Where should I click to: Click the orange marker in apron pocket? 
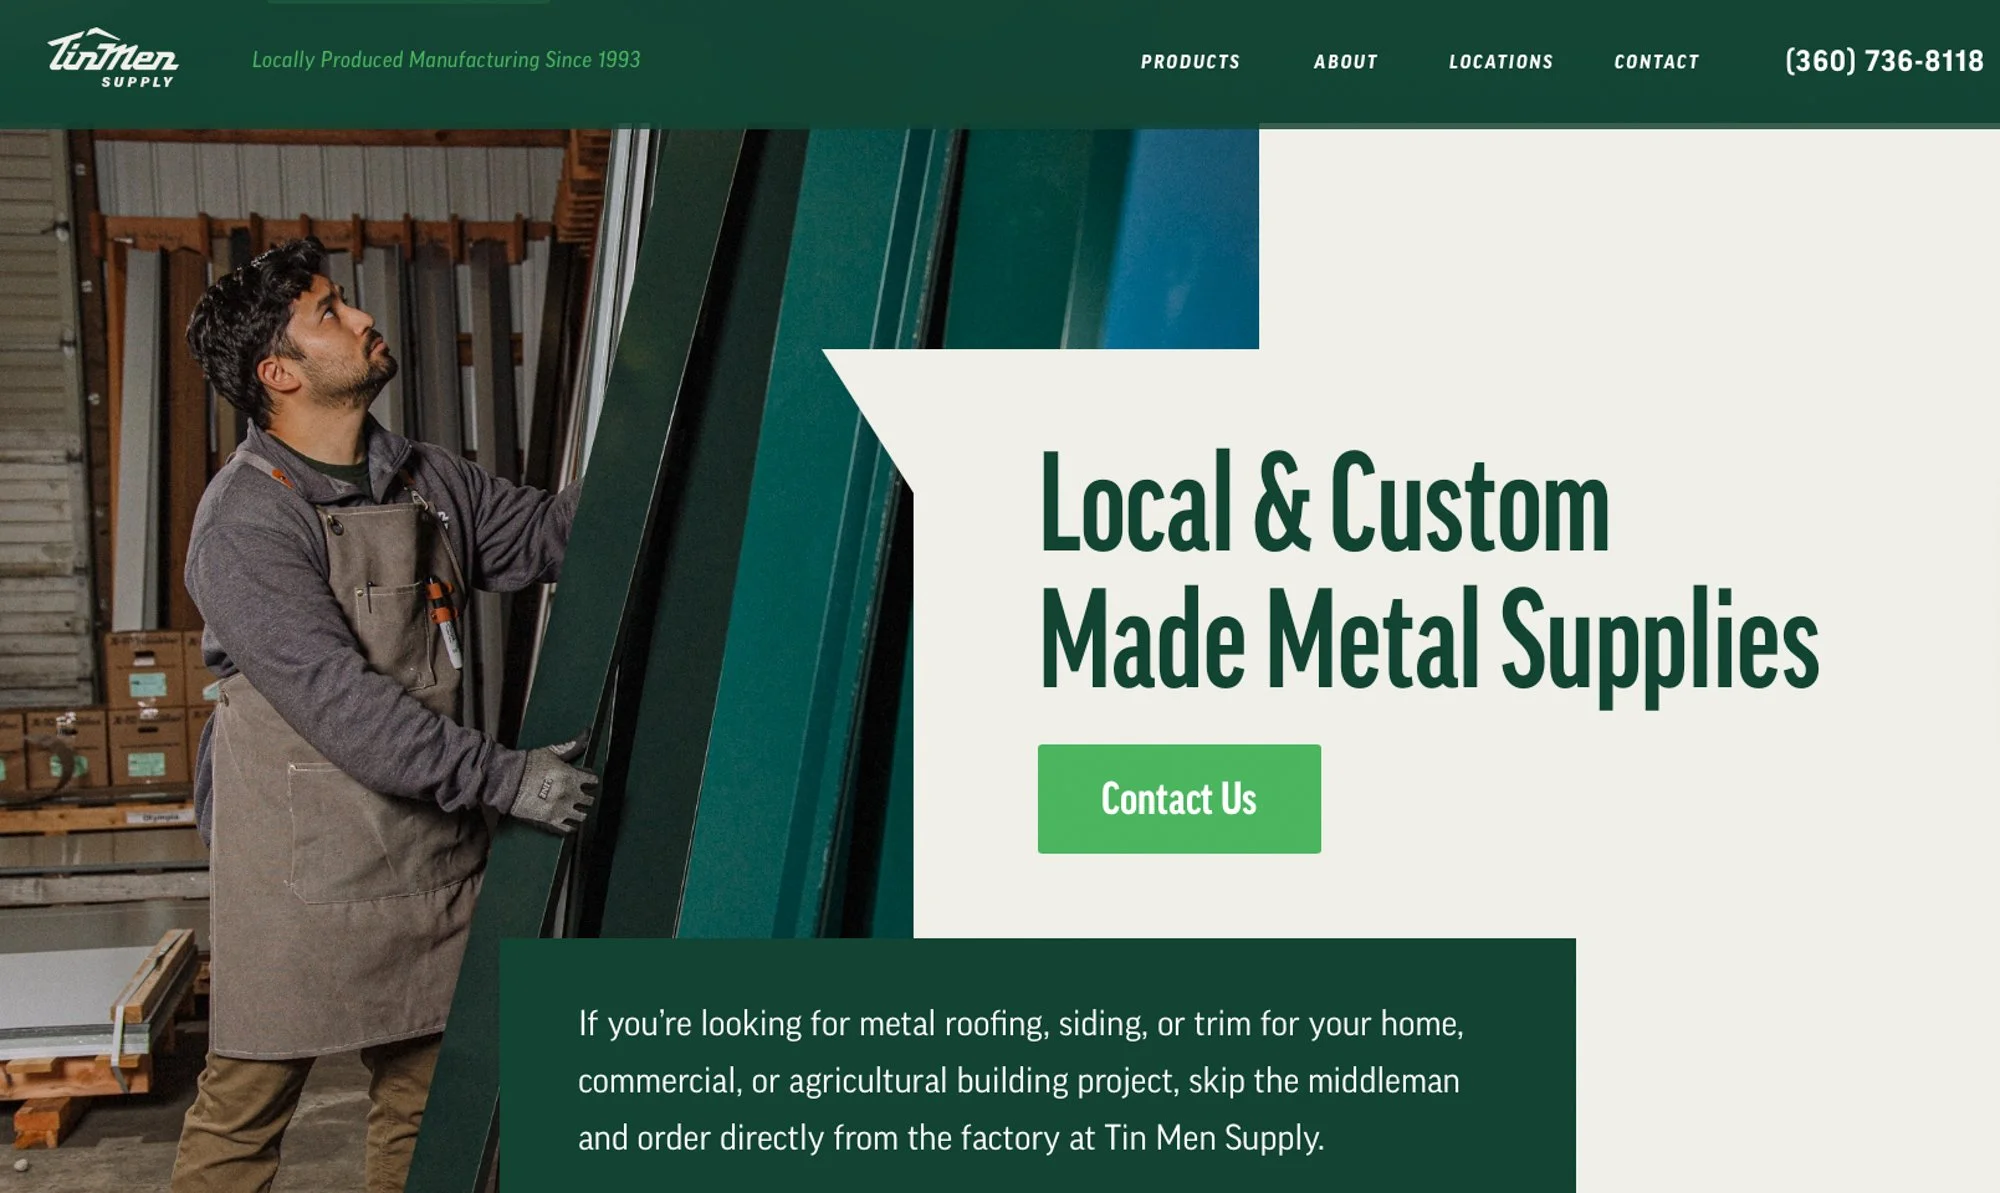(x=444, y=622)
